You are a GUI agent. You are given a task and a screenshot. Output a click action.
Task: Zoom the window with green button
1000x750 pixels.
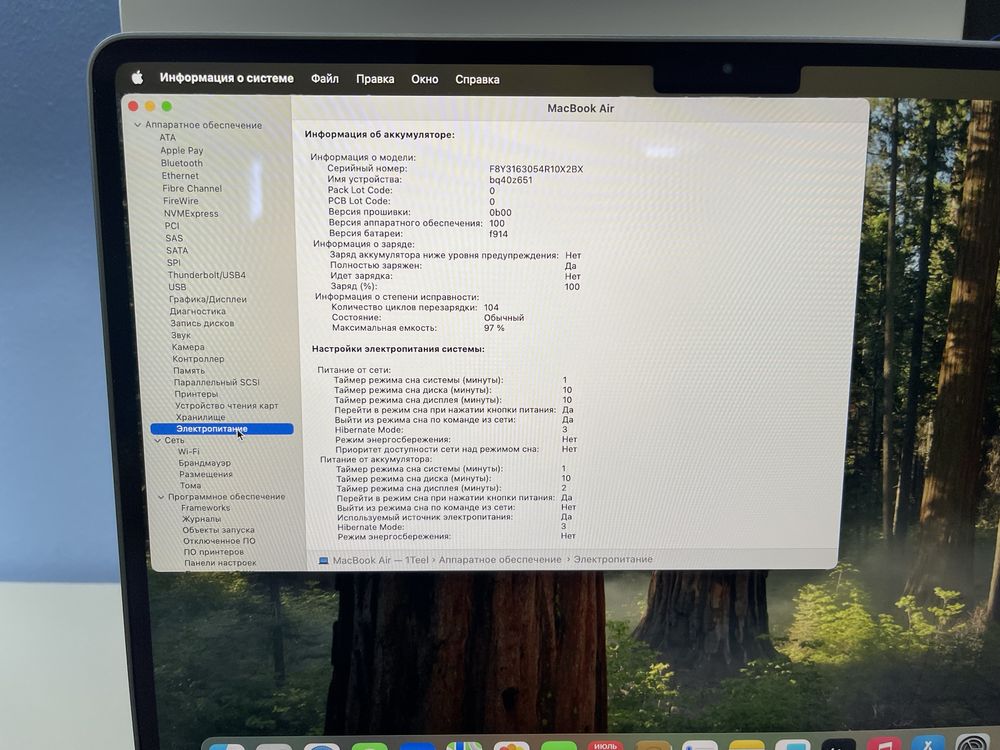[x=166, y=106]
